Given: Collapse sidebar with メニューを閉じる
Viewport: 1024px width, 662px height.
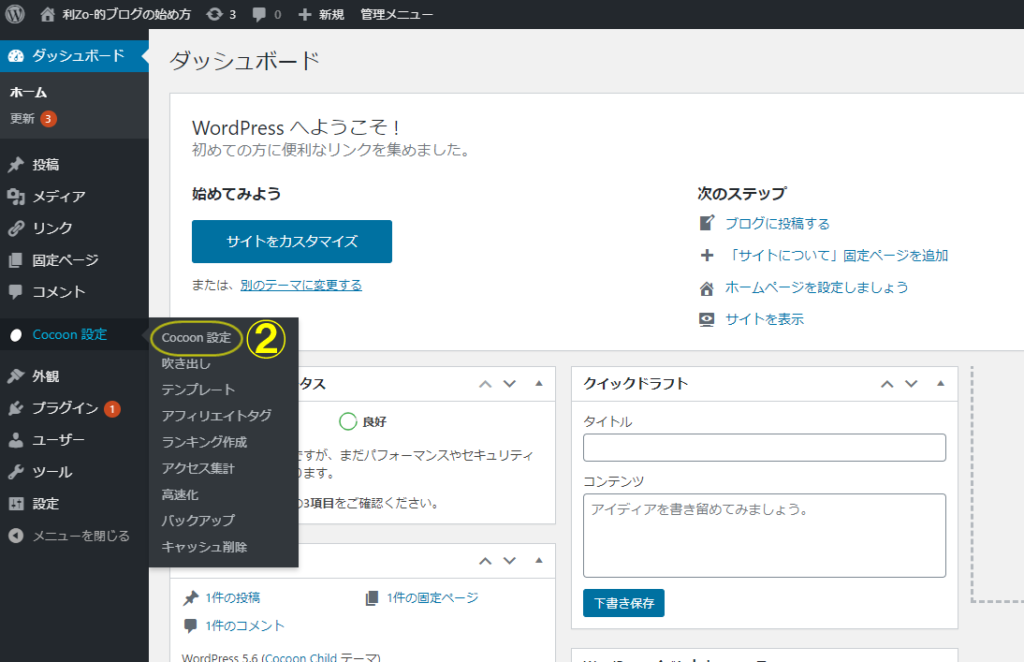Looking at the screenshot, I should (x=80, y=536).
